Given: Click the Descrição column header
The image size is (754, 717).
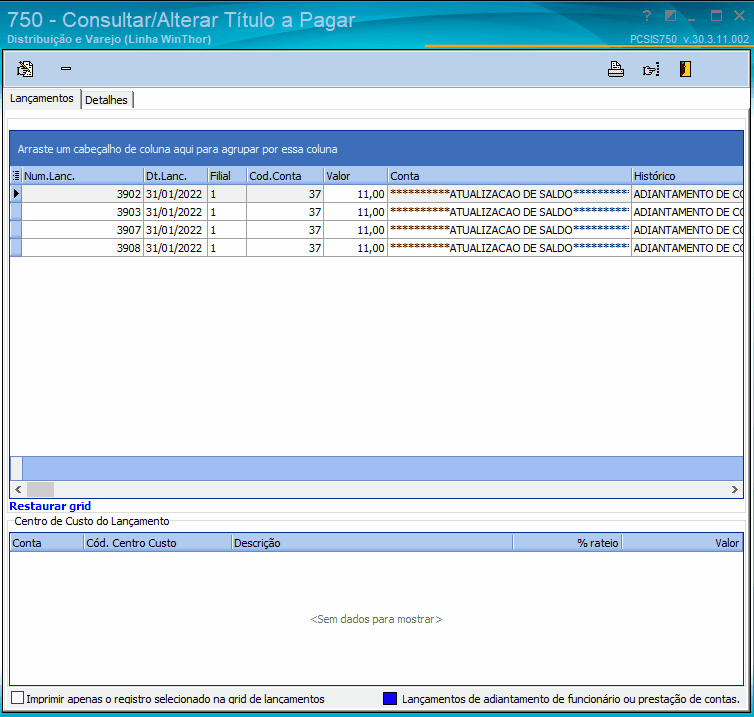Looking at the screenshot, I should (x=372, y=543).
